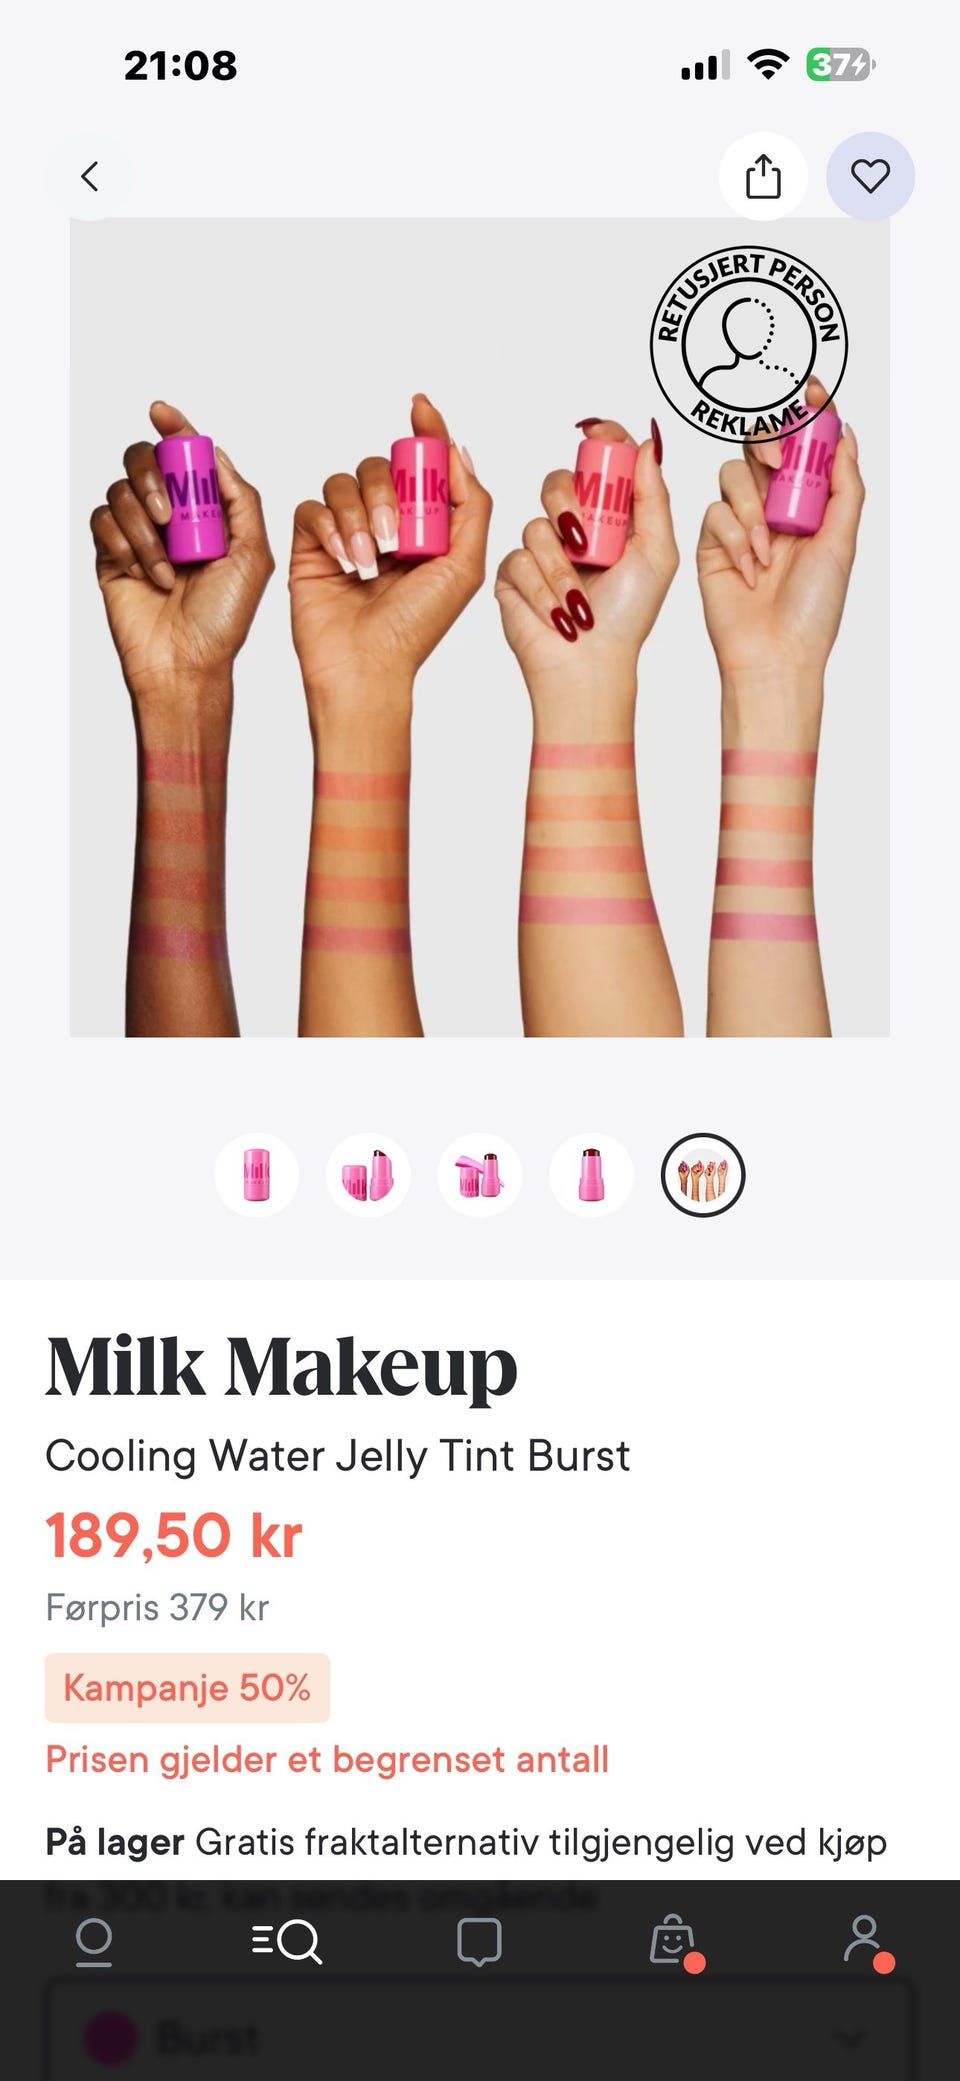Open the Milk Makeup brand link
This screenshot has height=2081, width=960.
(281, 1367)
